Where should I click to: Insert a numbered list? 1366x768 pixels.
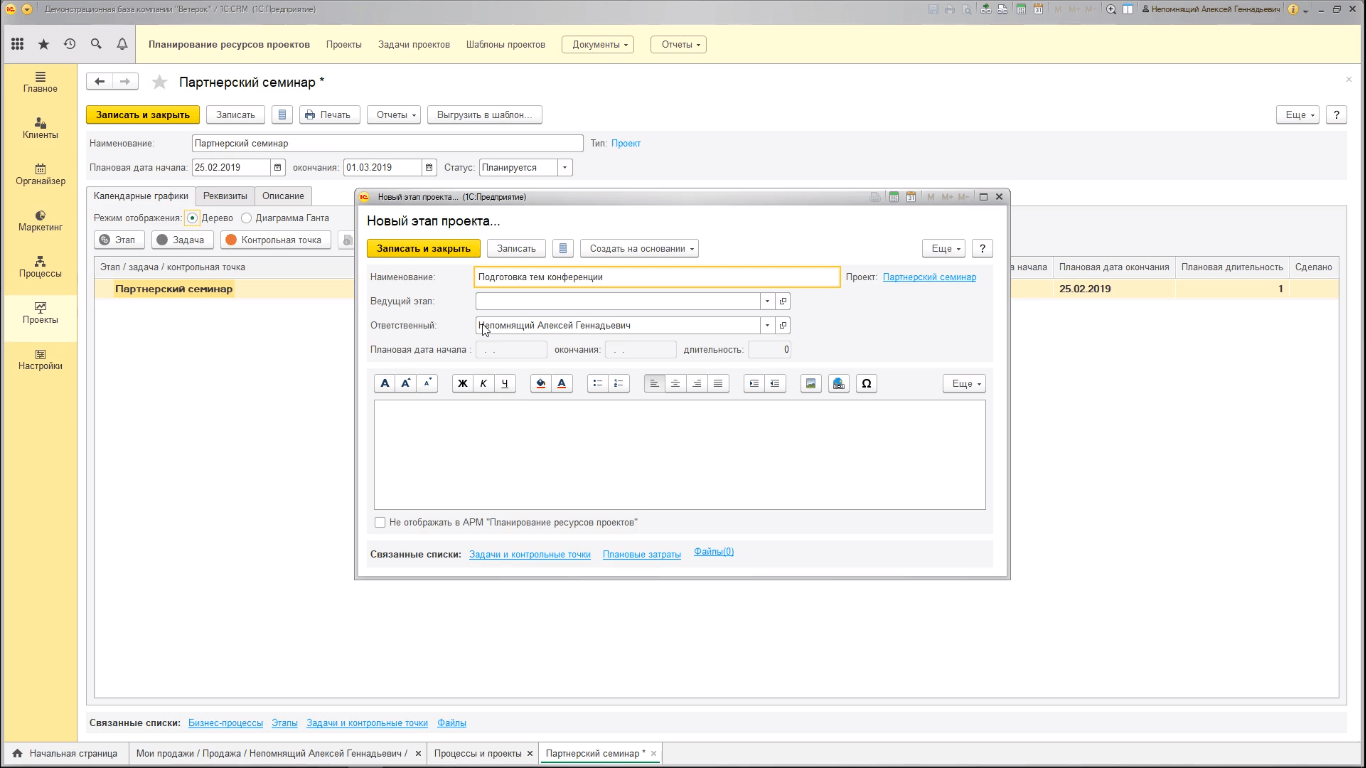click(618, 383)
